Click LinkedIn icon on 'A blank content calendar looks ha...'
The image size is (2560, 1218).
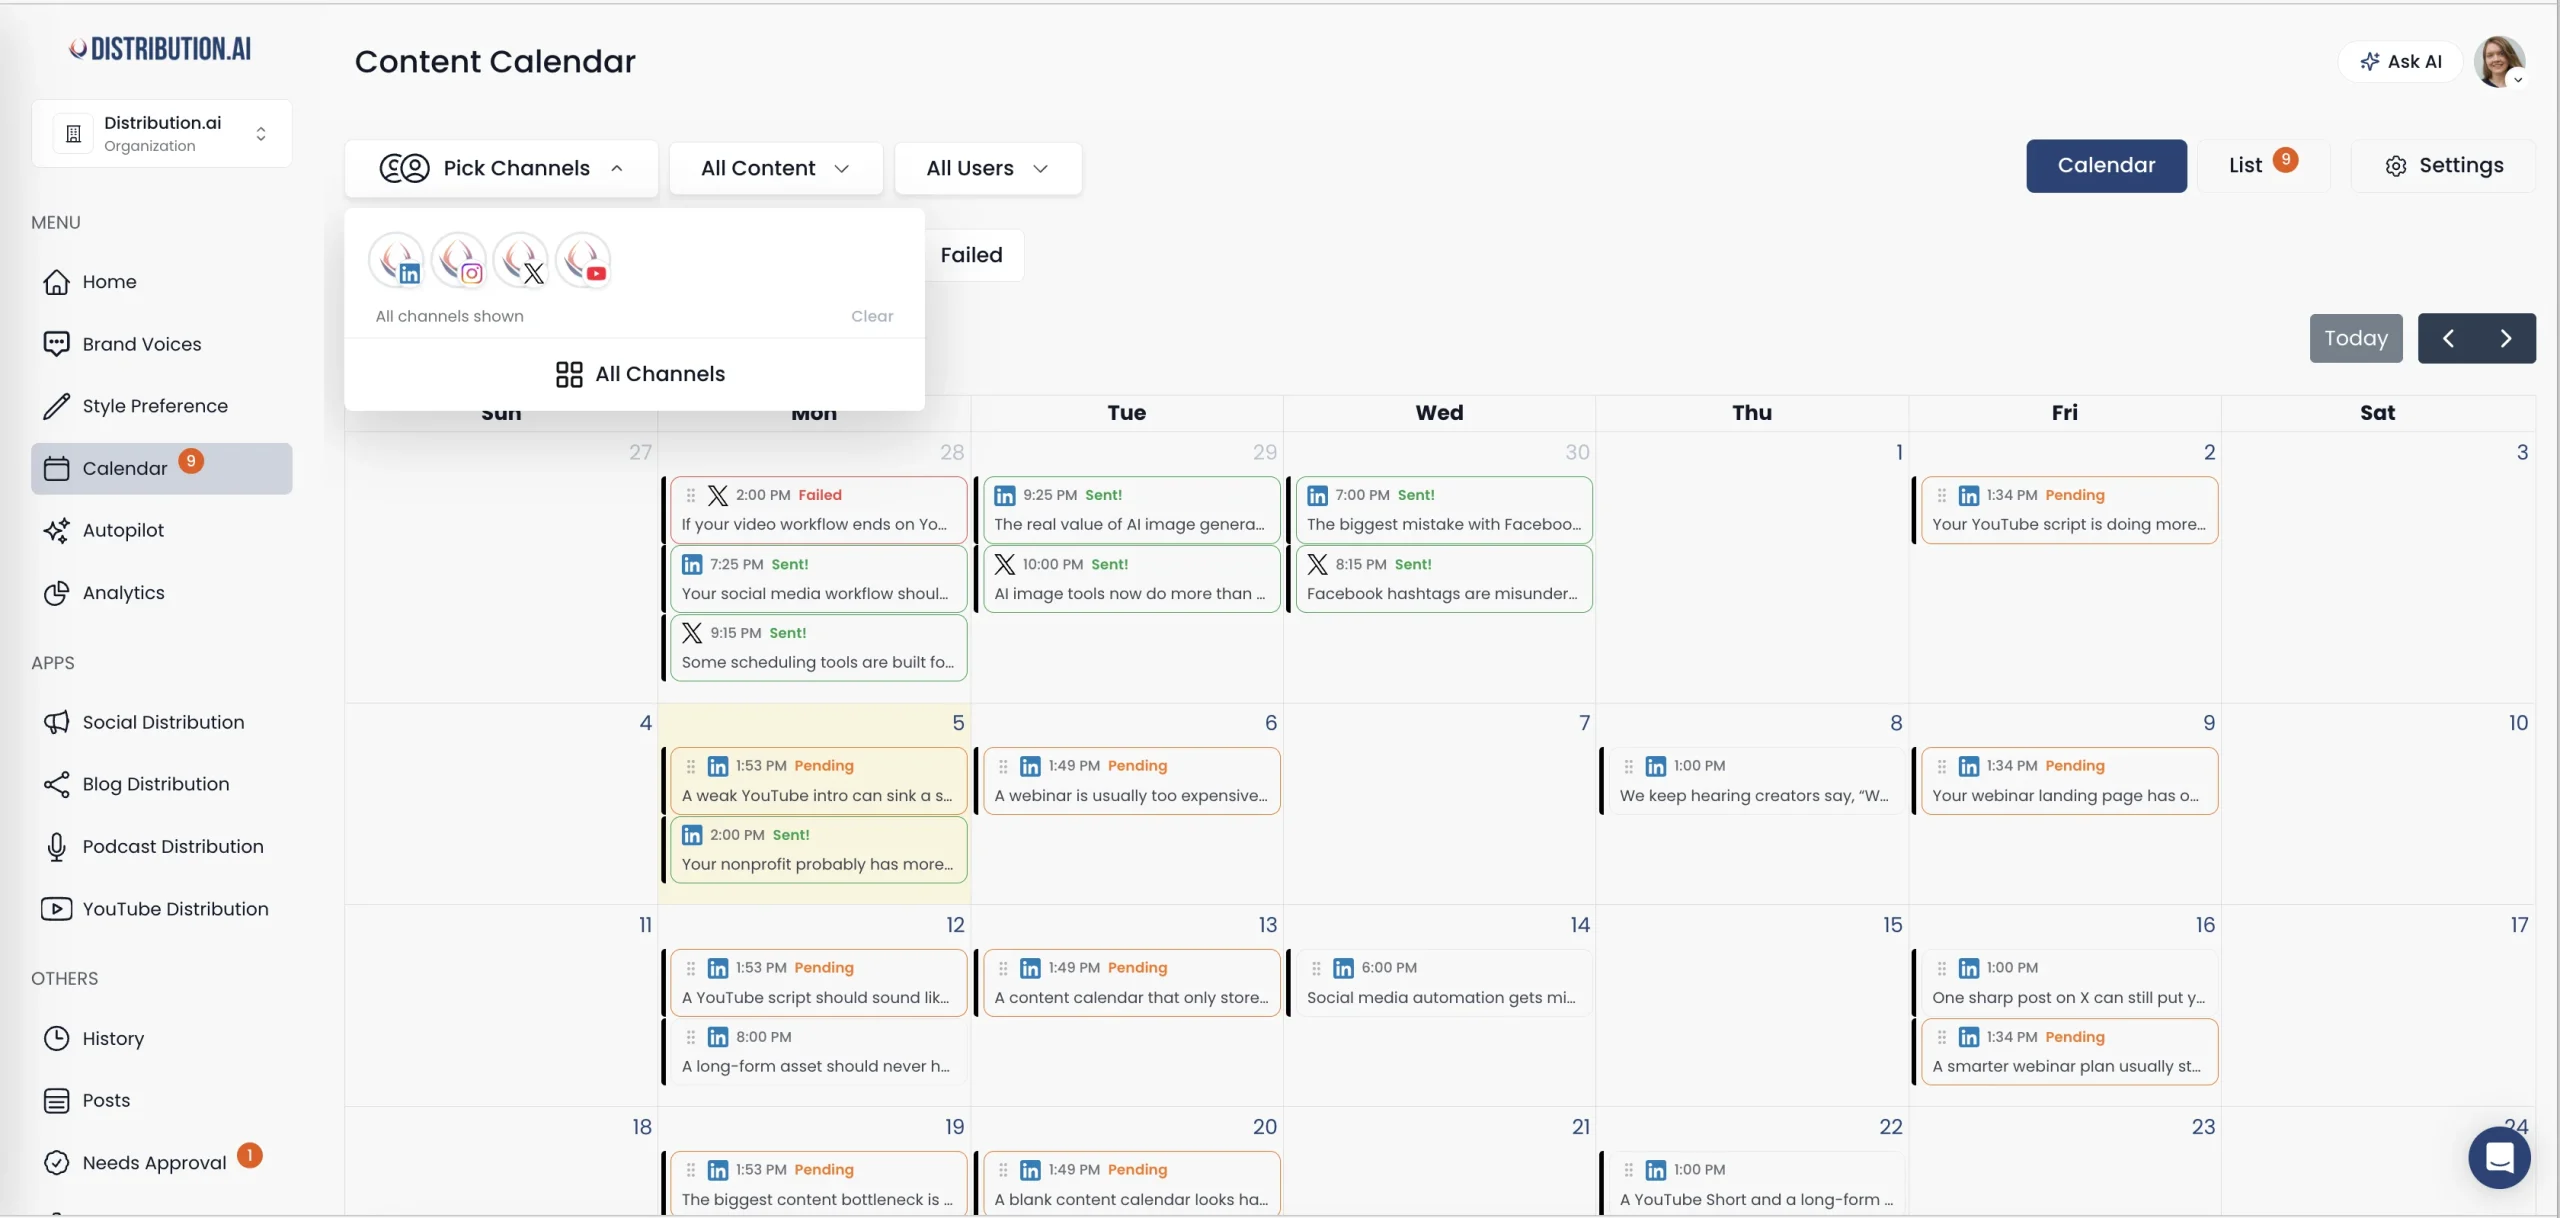[x=1030, y=1170]
